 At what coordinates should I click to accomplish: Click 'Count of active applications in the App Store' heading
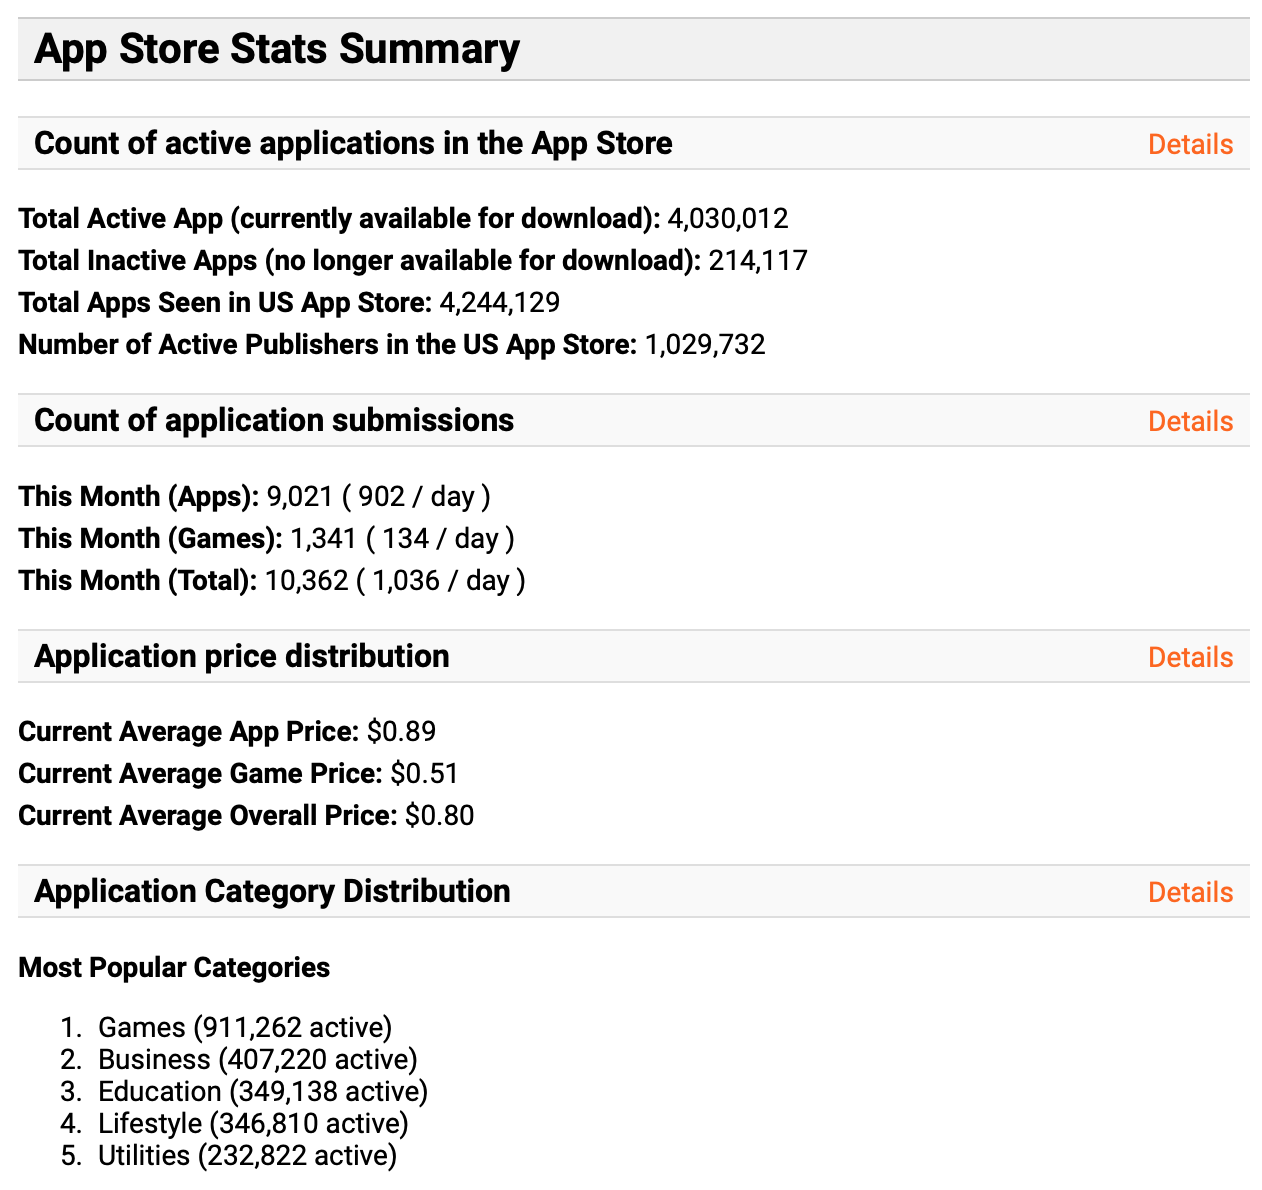point(353,143)
